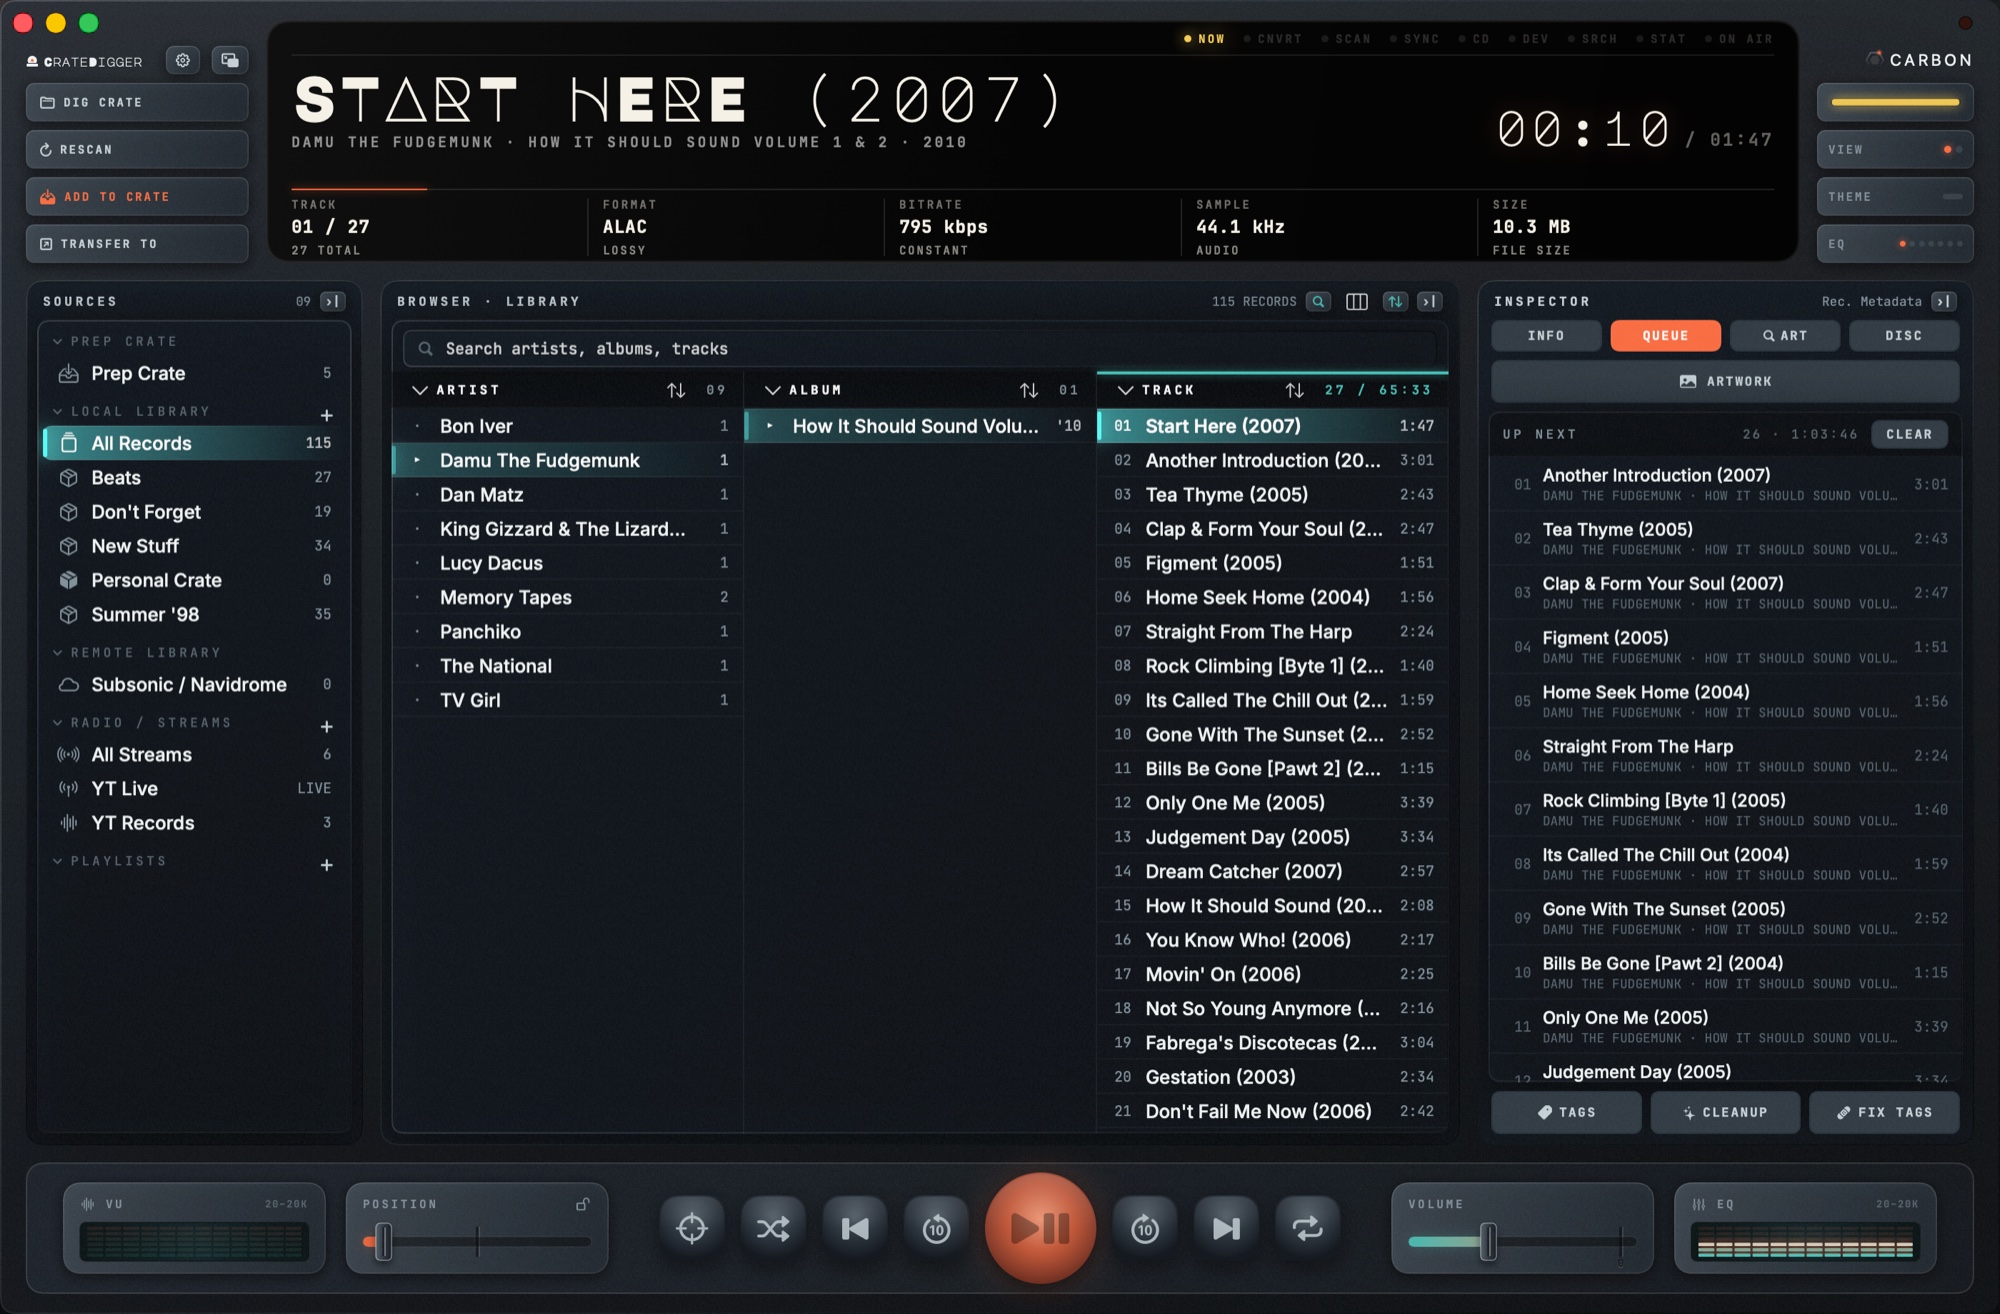Screen dimensions: 2000x1314
Task: Collapse the Sources panel arrow icon
Action: [333, 302]
